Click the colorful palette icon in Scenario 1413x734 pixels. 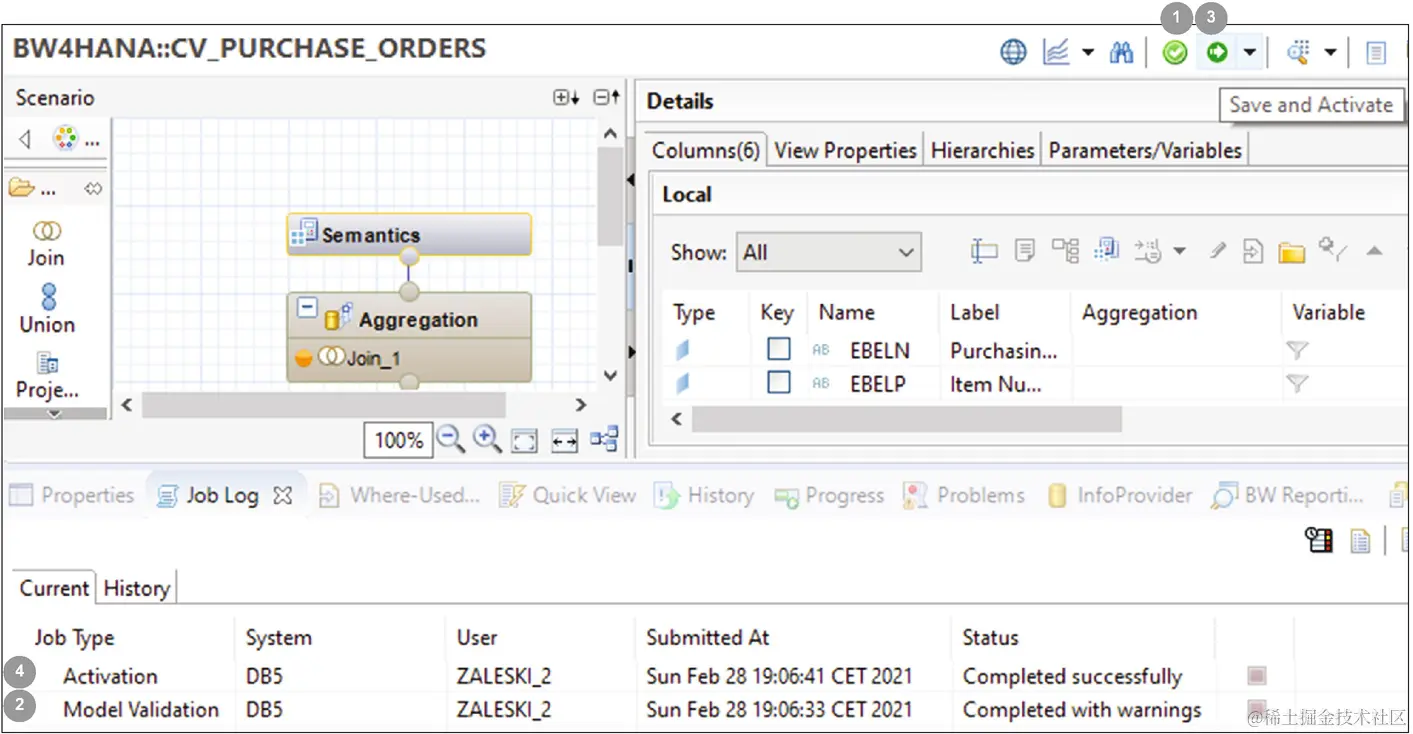[65, 139]
